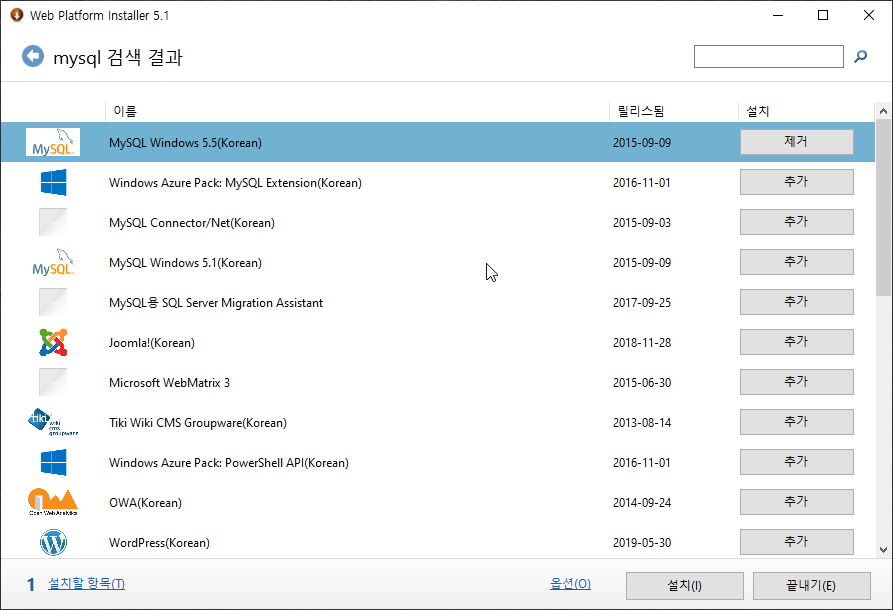Click the items-to-install count number 1

coord(31,584)
